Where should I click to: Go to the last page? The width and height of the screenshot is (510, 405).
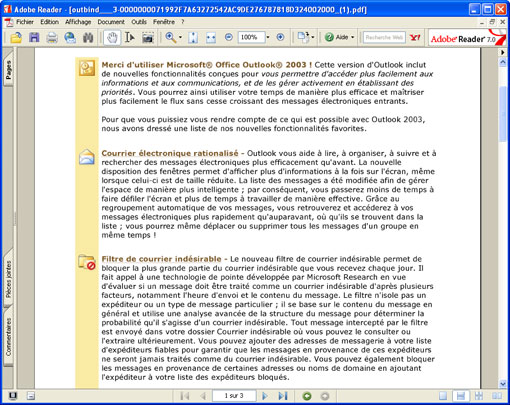point(283,396)
